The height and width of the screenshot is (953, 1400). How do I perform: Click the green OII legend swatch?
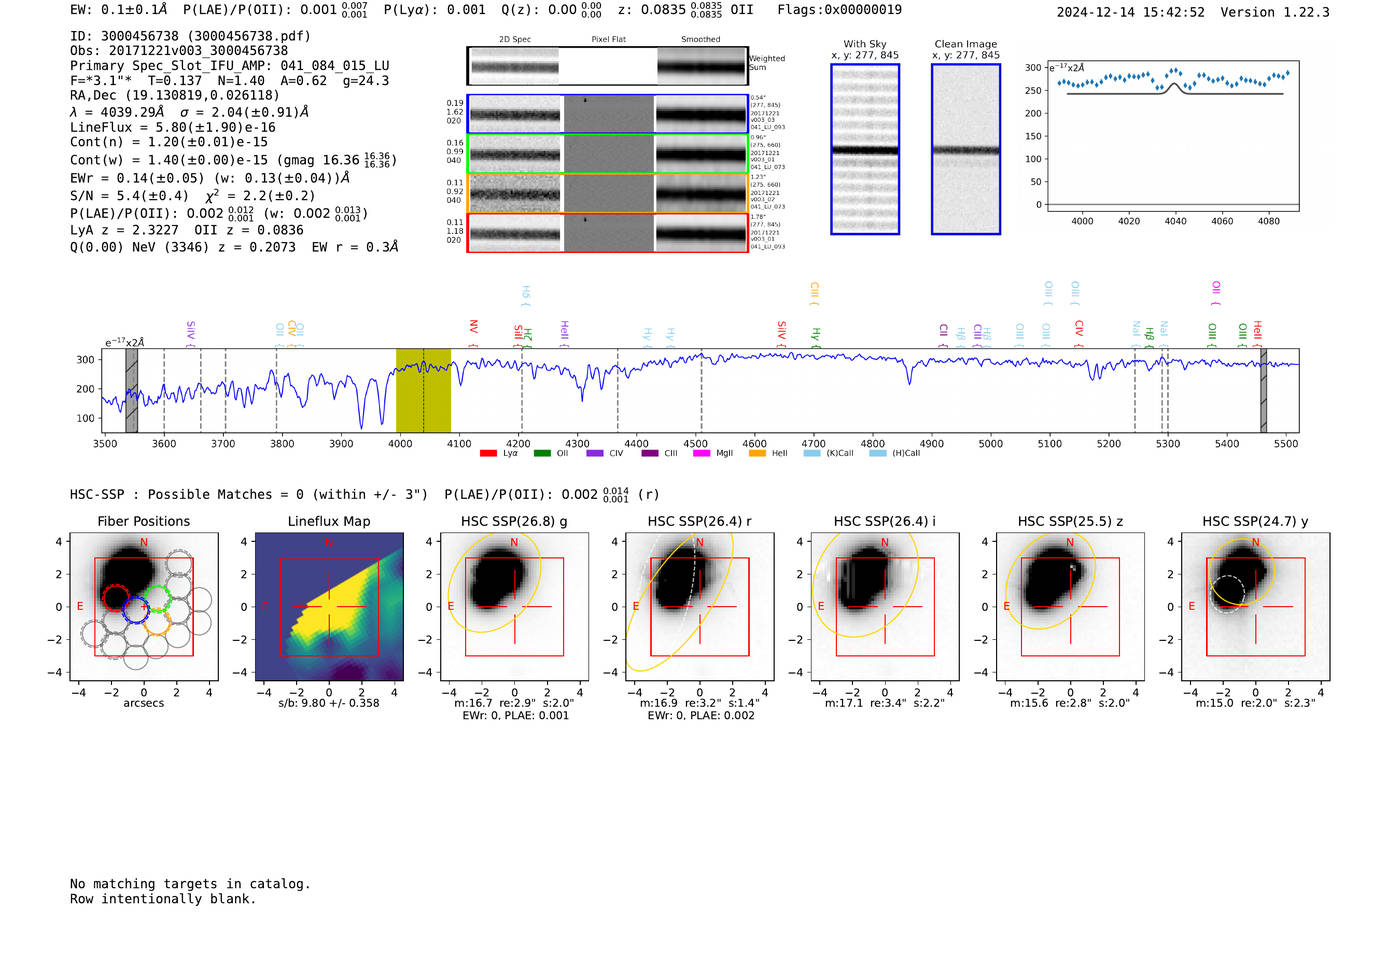[x=542, y=453]
